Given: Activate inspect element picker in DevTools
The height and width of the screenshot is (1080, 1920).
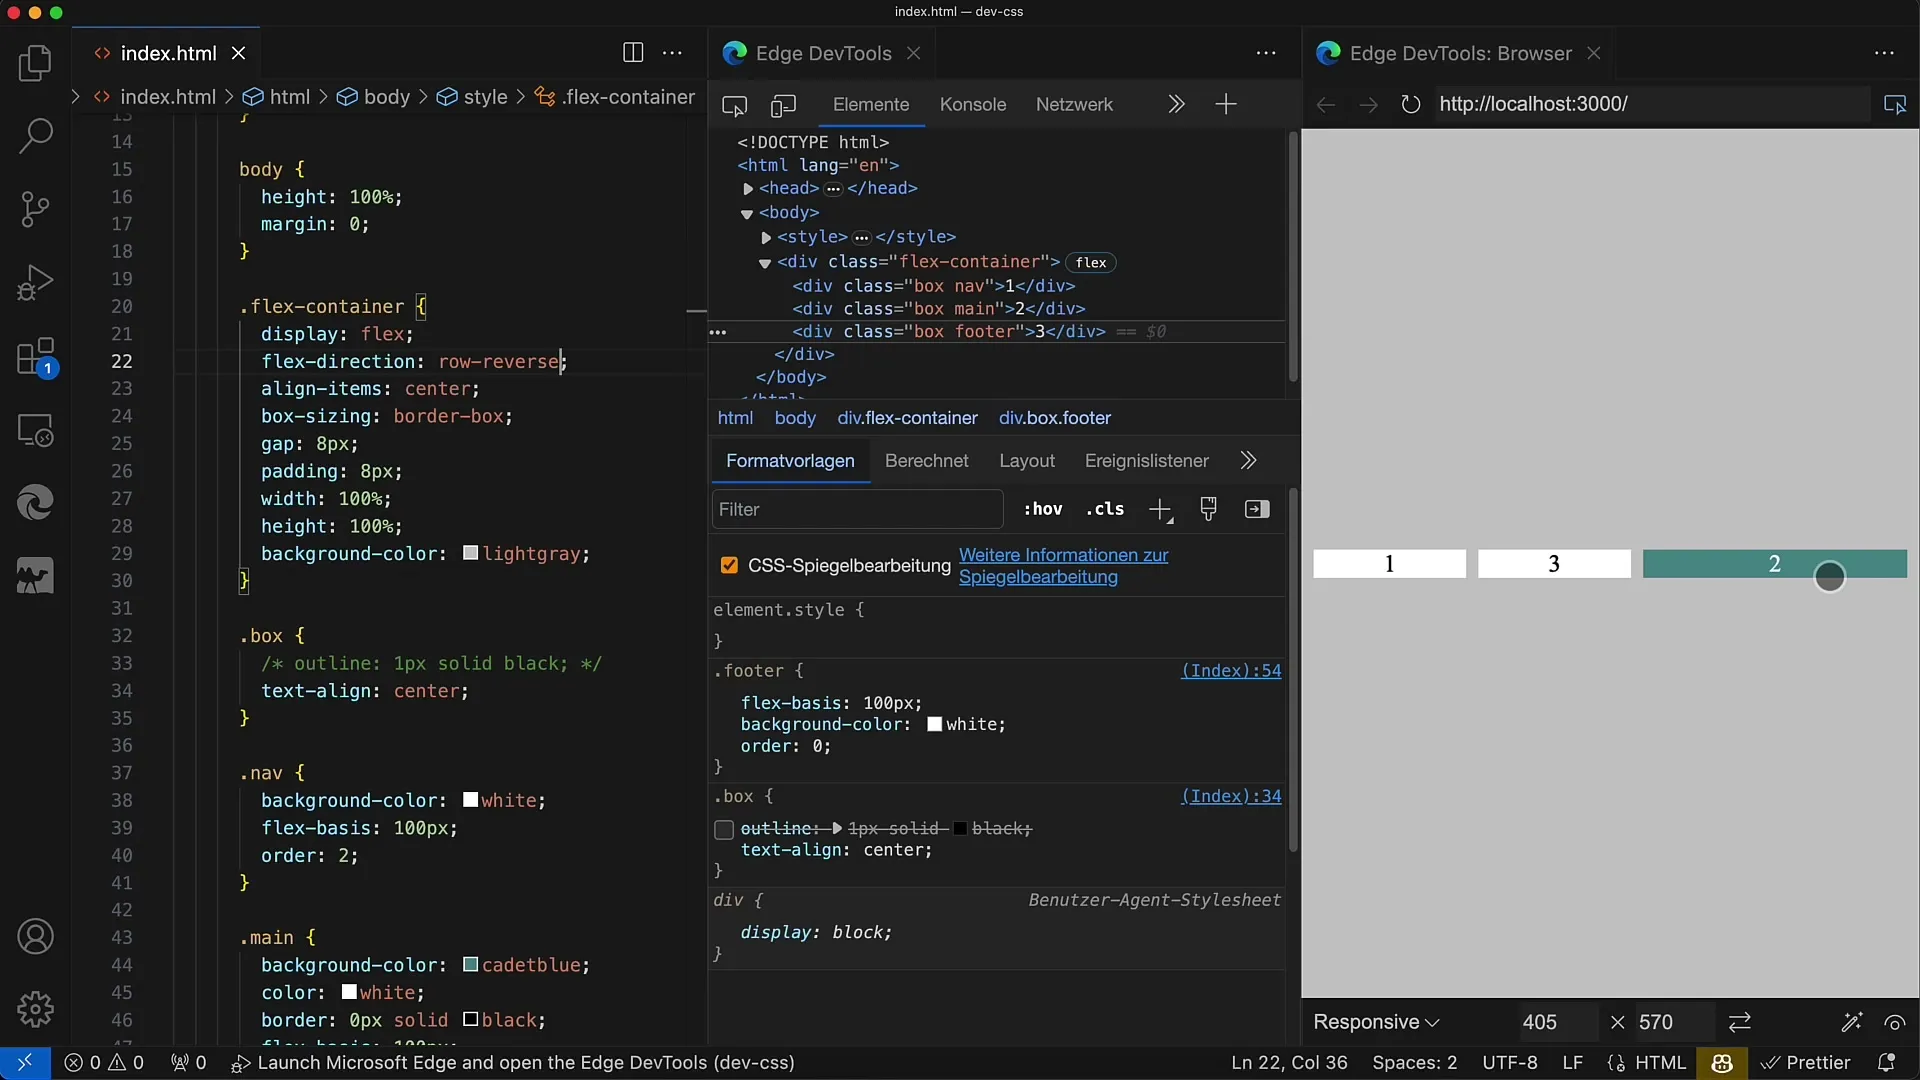Looking at the screenshot, I should [x=735, y=105].
